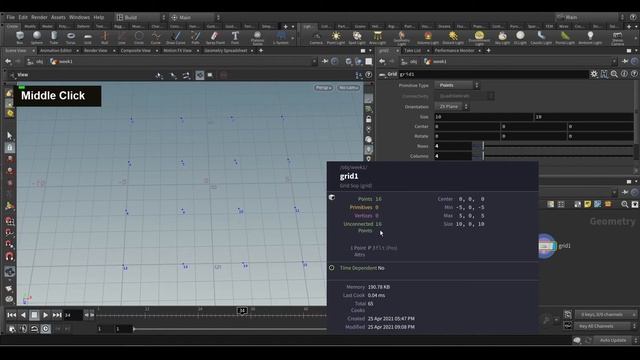
Task: Select the Font shelf tool
Action: point(235,38)
